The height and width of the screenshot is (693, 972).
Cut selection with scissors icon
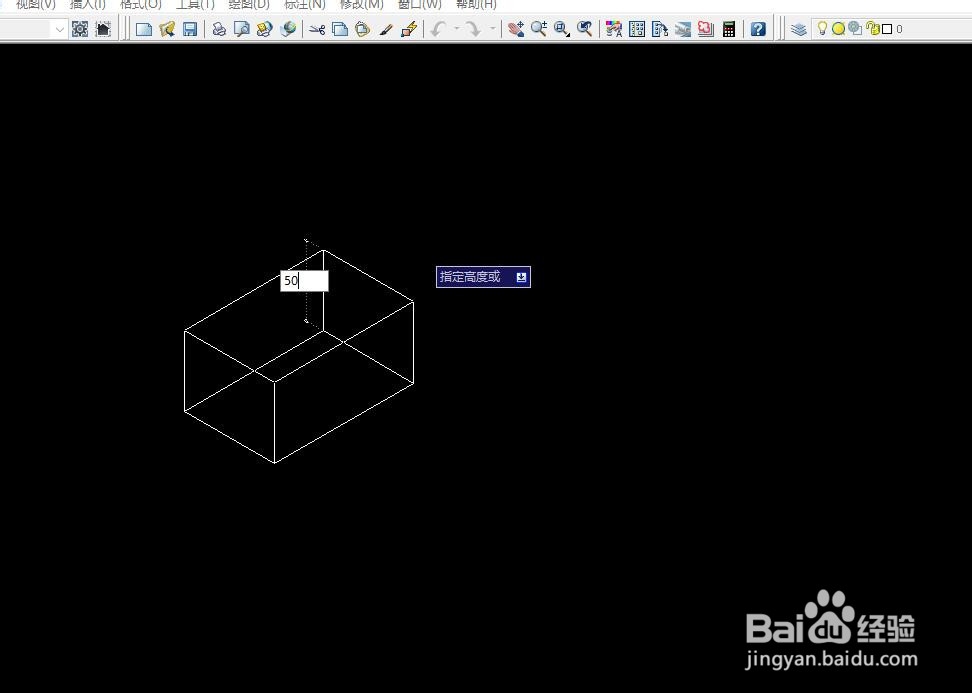[317, 29]
